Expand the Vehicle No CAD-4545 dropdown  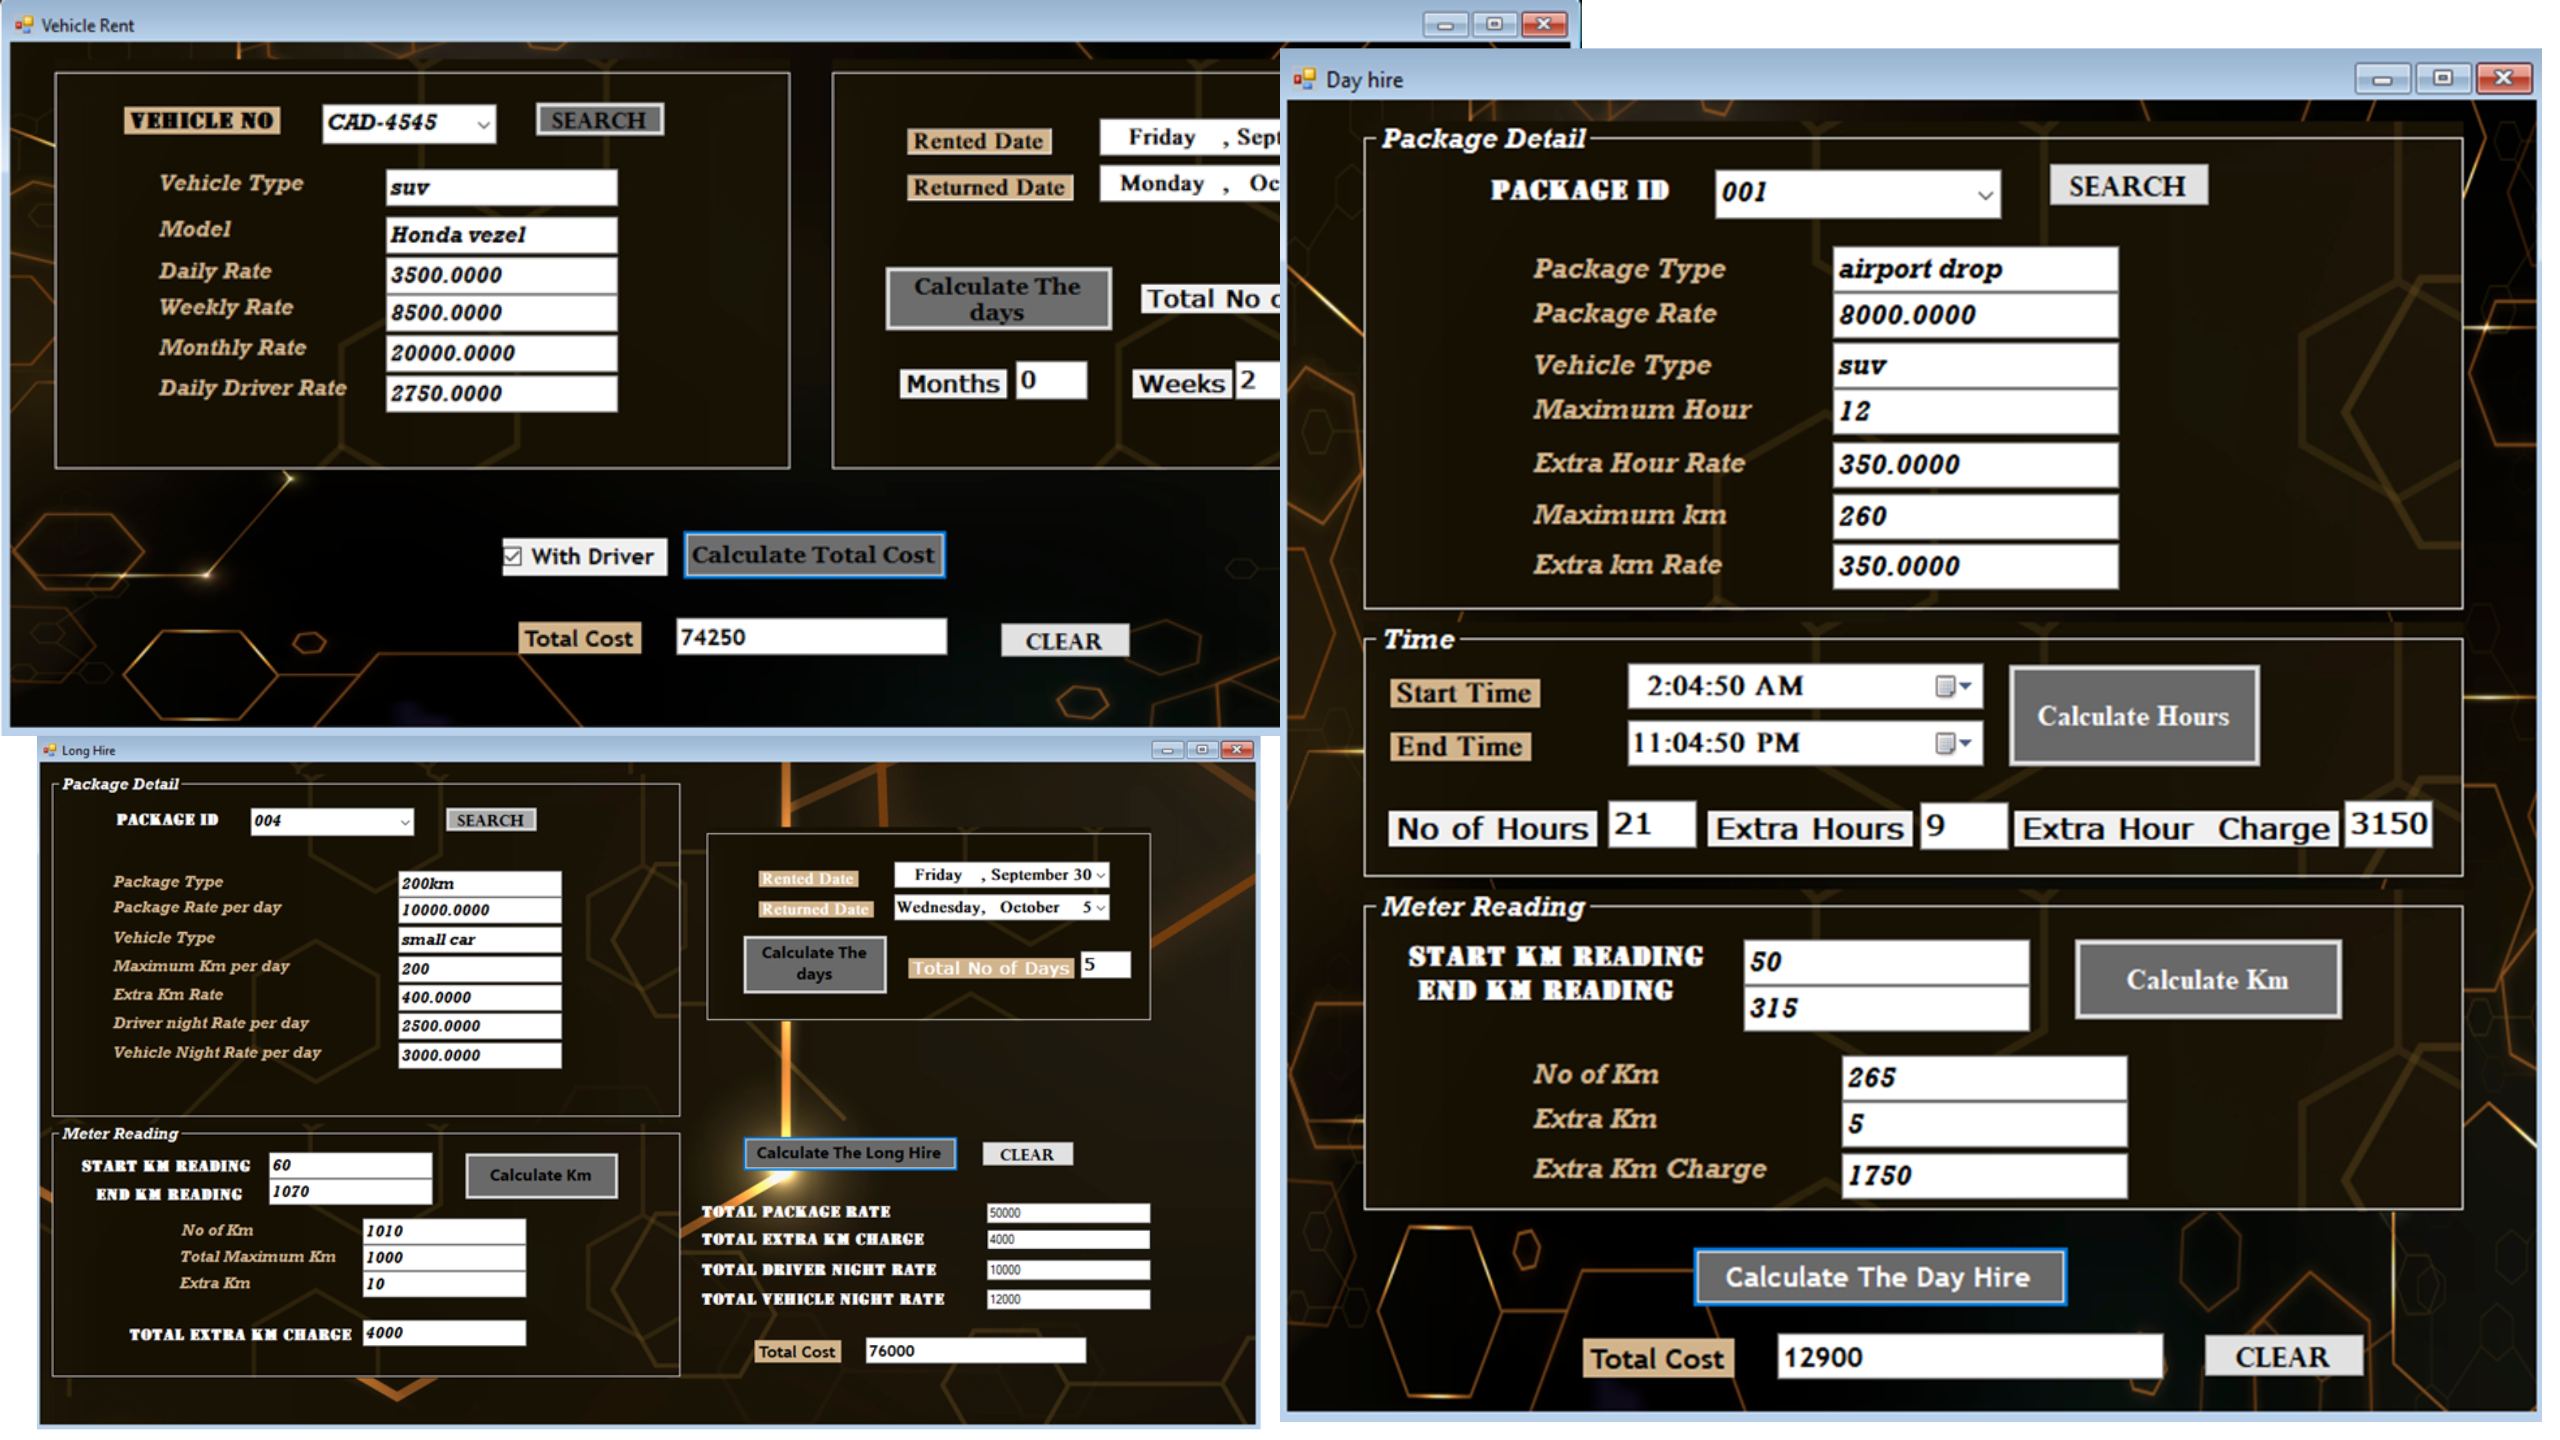coord(483,124)
